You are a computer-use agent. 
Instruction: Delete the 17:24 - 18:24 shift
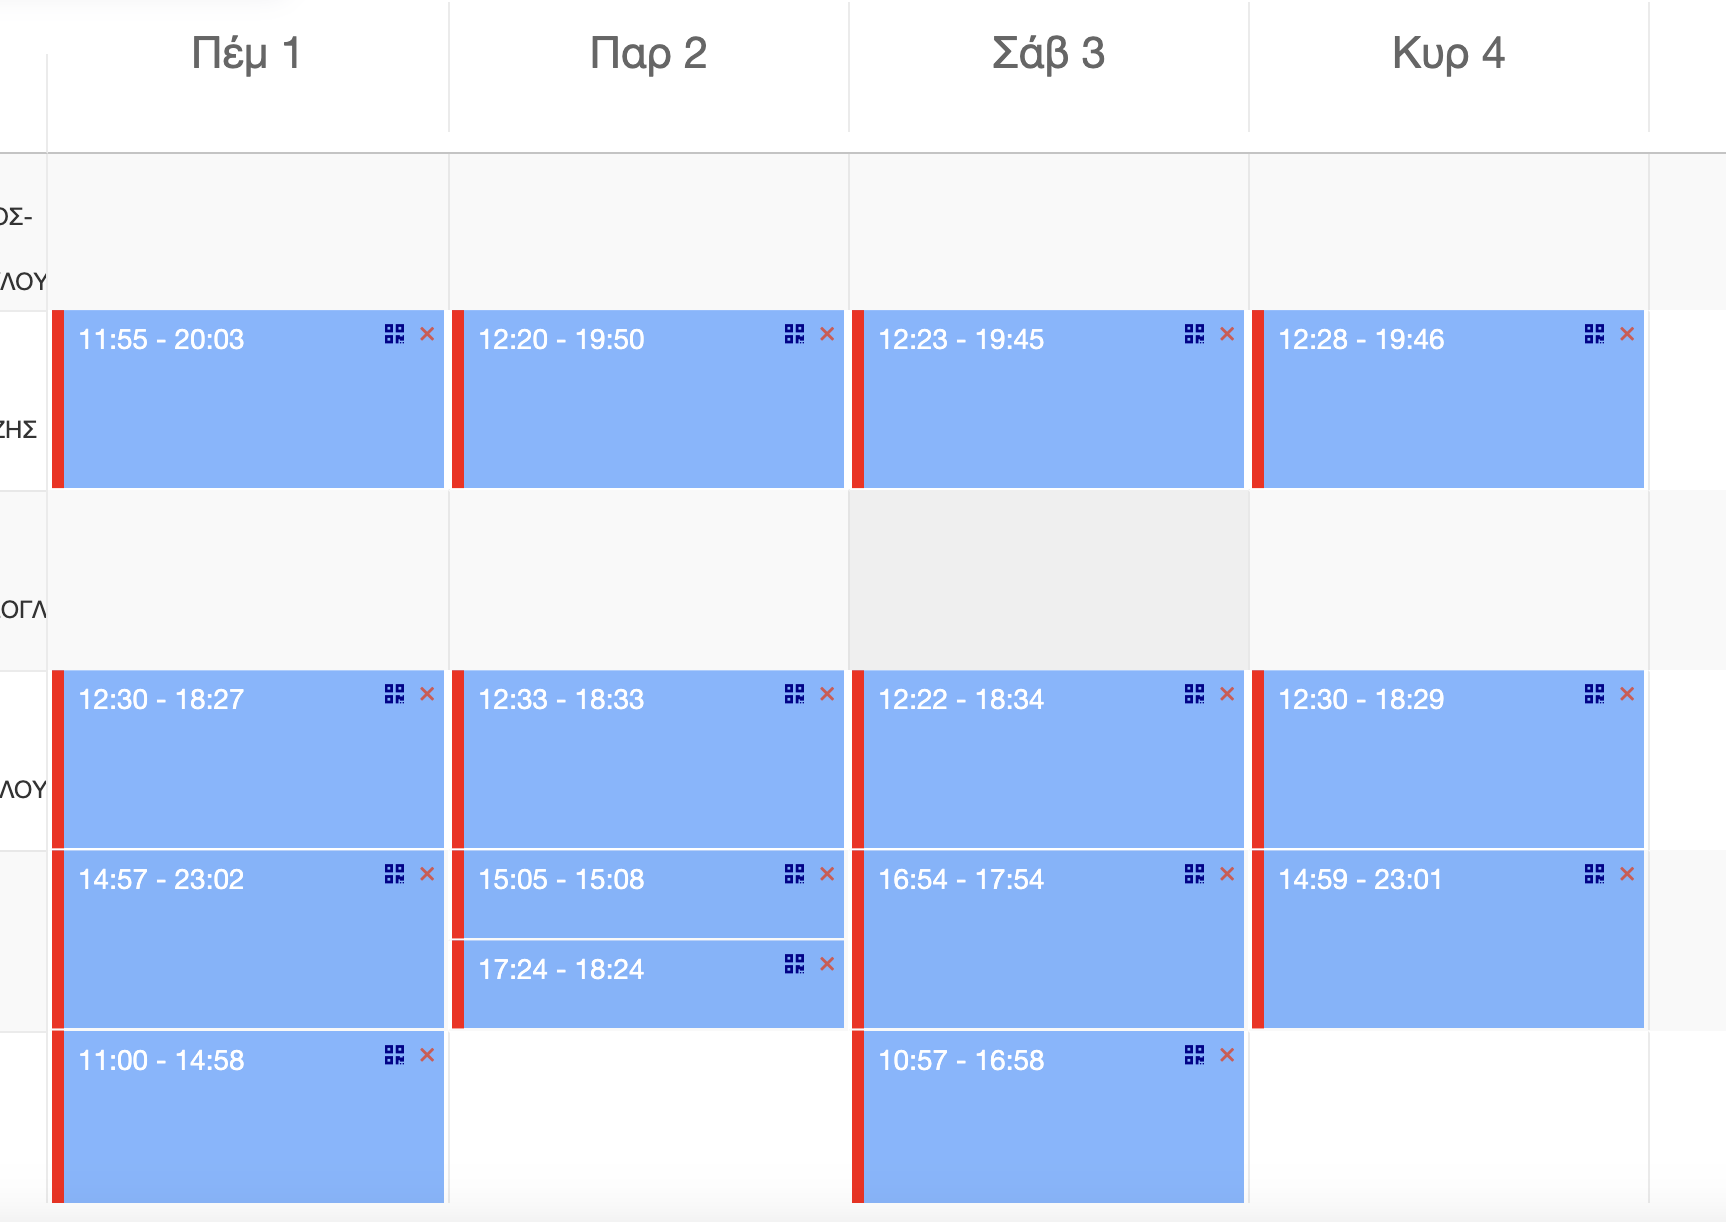tap(827, 964)
